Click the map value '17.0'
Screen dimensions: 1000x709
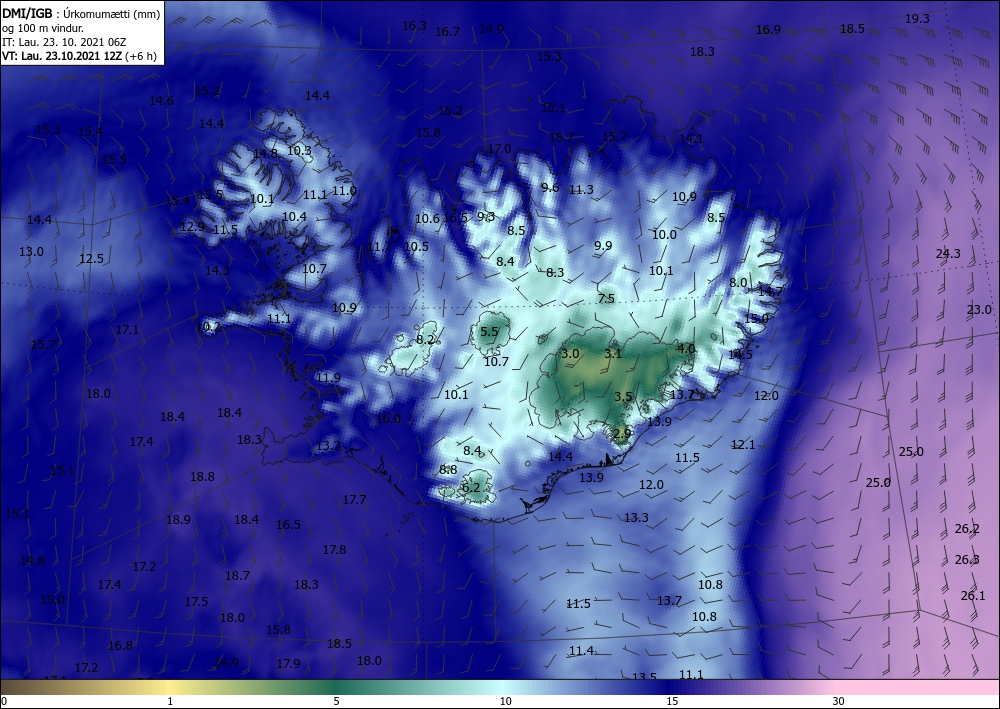[499, 149]
